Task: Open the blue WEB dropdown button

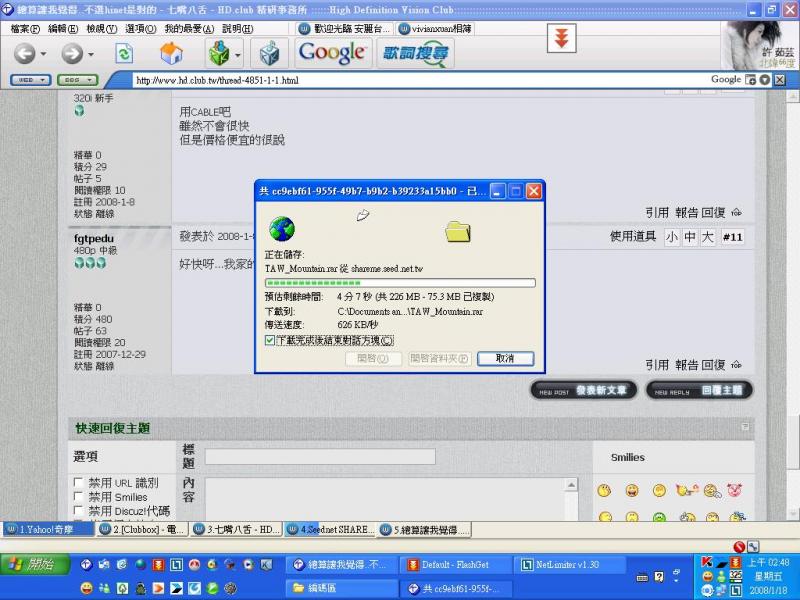Action: [x=31, y=80]
